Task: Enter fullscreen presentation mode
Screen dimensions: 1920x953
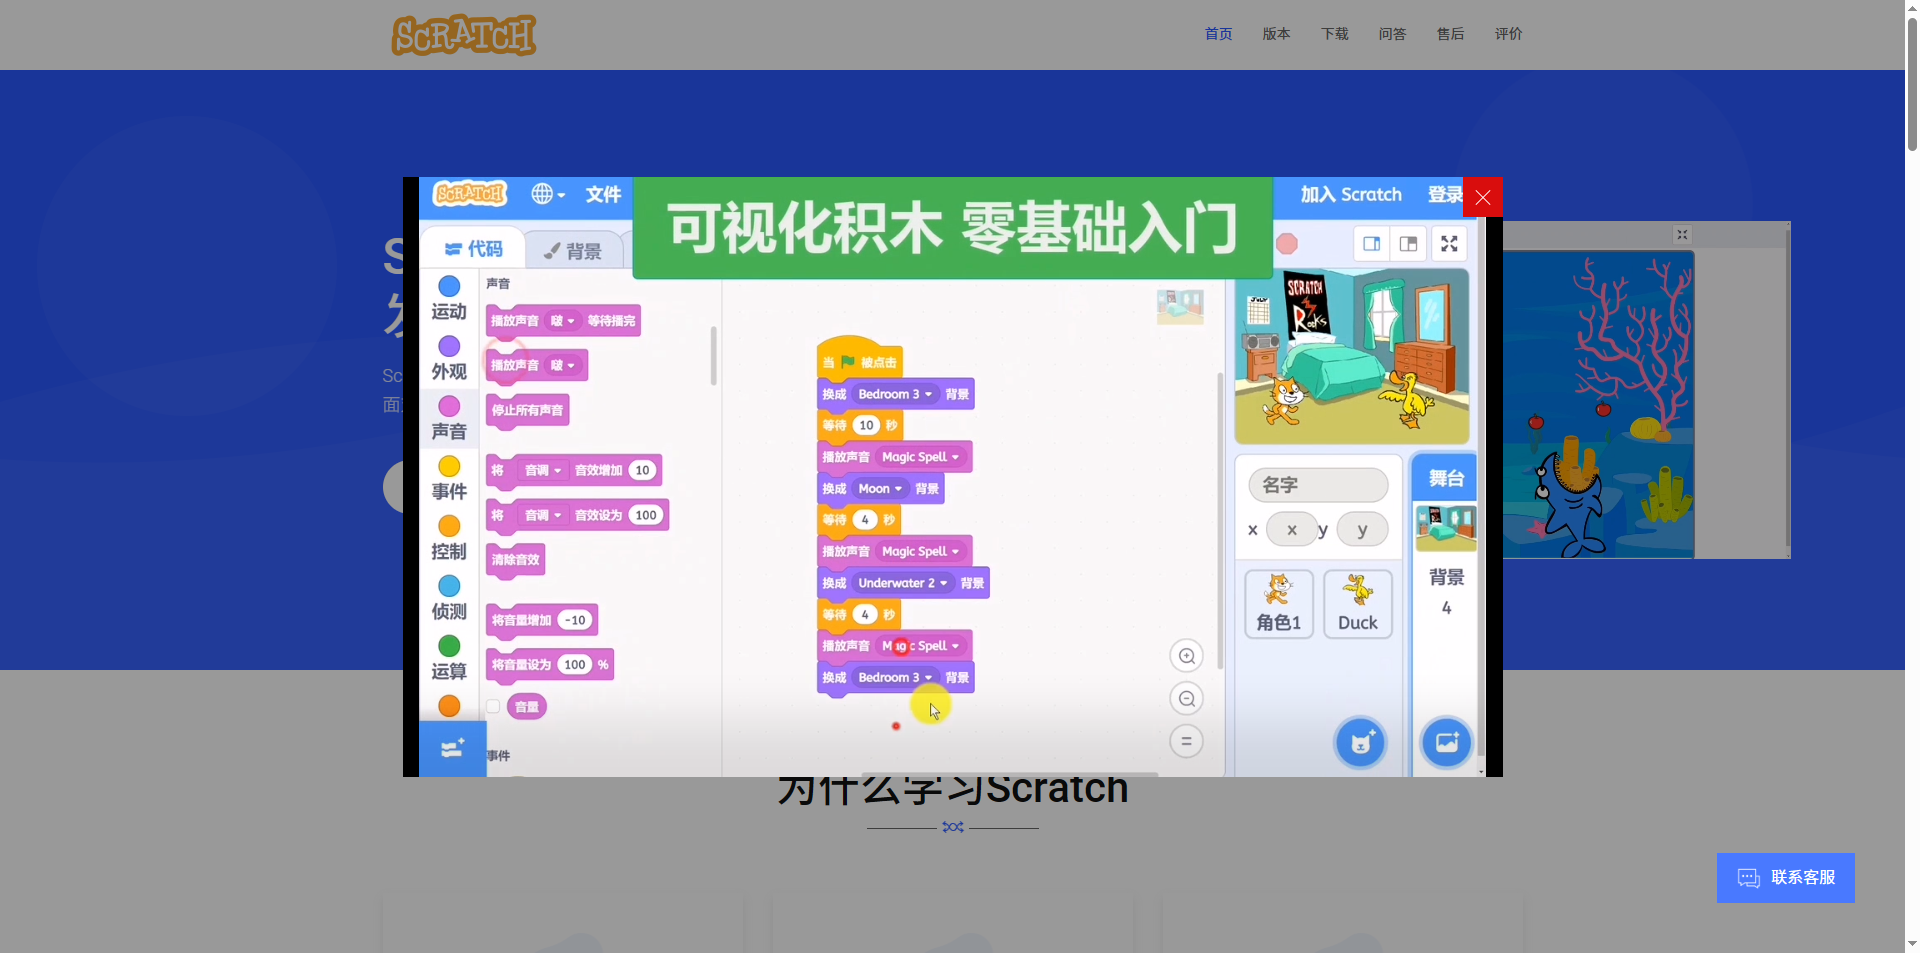Action: [x=1449, y=243]
